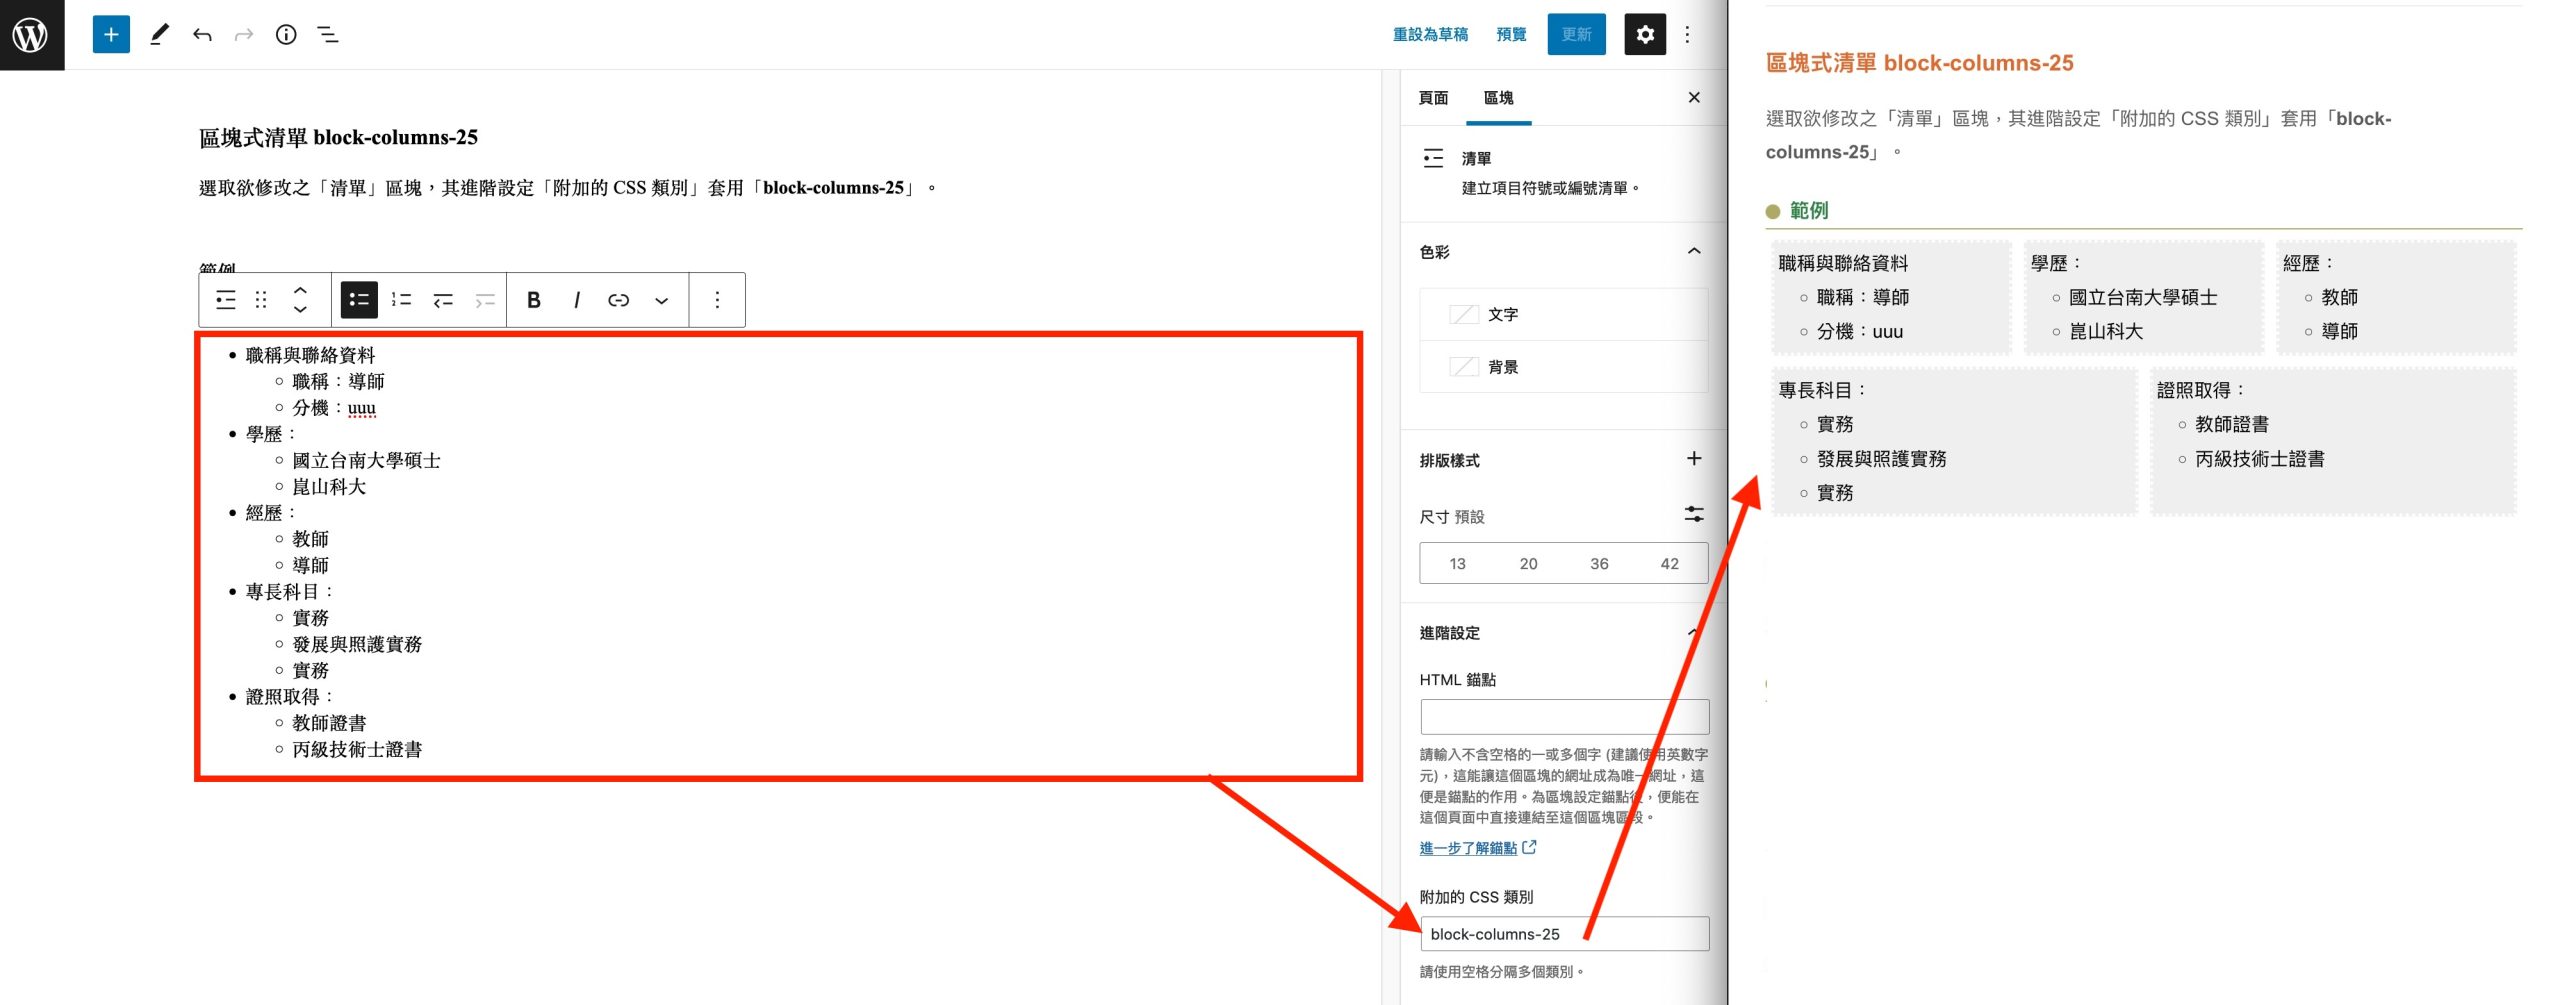This screenshot has height=1005, width=2560.
Task: Toggle the settings gear sidebar
Action: tap(1645, 35)
